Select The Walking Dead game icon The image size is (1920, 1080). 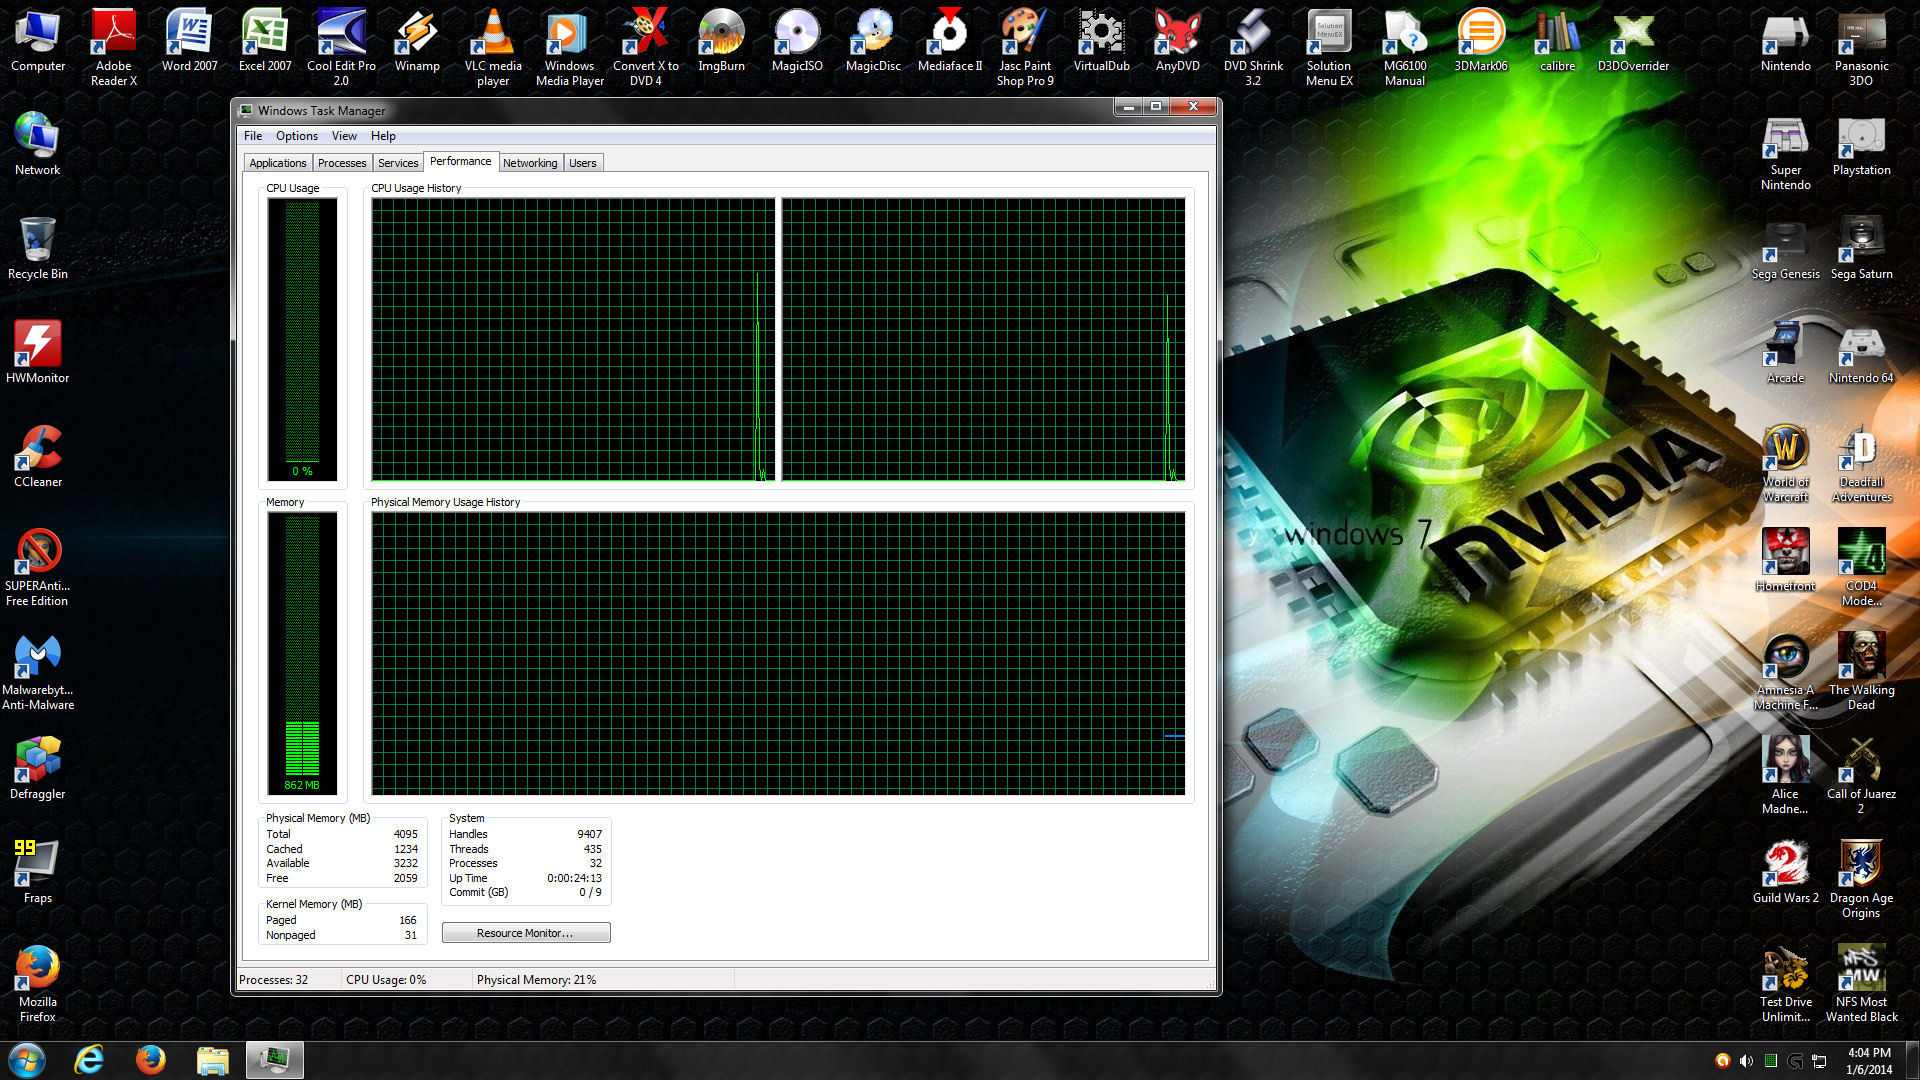[x=1862, y=672]
